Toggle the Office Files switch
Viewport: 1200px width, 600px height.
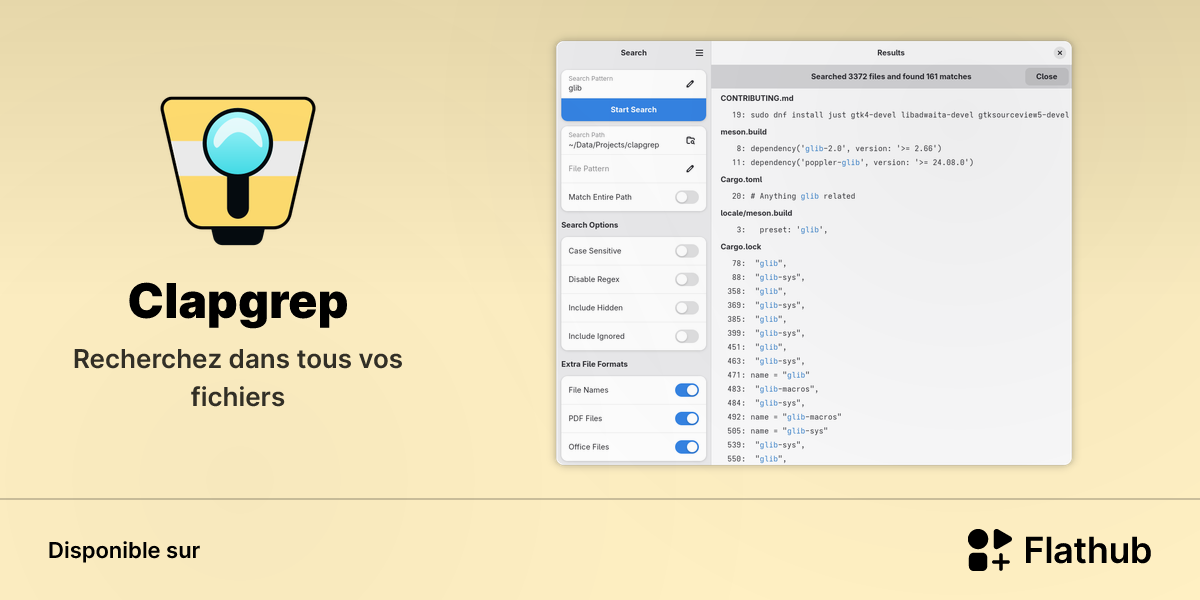pyautogui.click(x=687, y=447)
